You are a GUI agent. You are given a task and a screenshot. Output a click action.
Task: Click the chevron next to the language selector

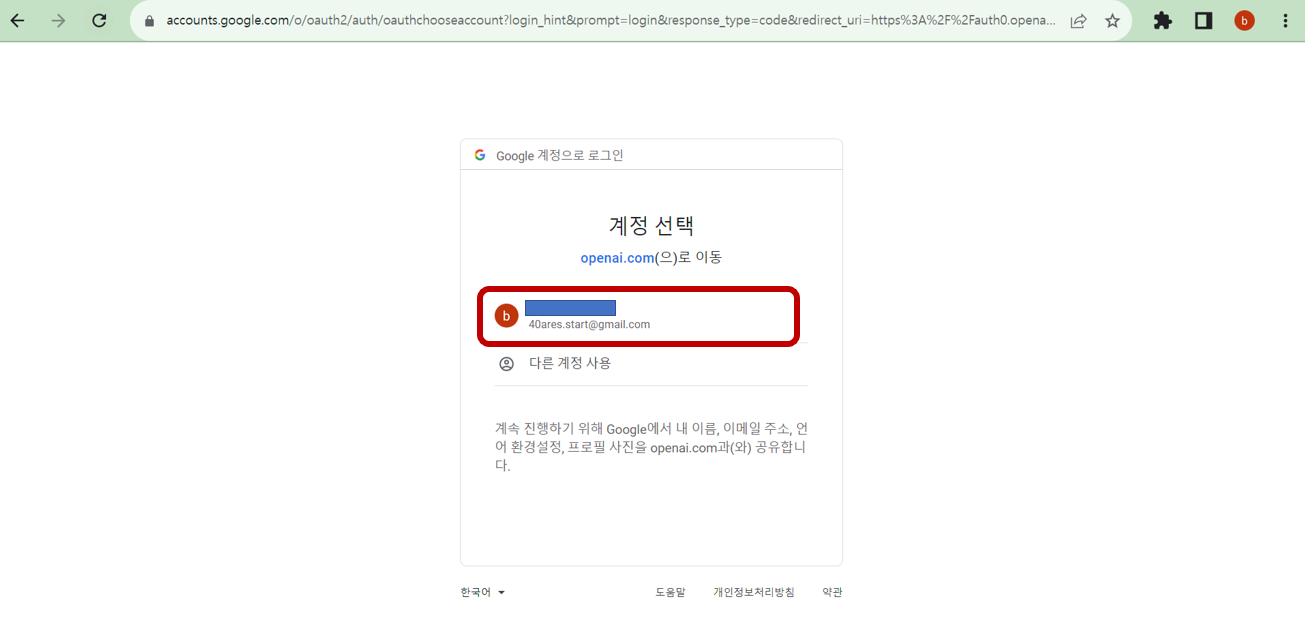pos(502,591)
